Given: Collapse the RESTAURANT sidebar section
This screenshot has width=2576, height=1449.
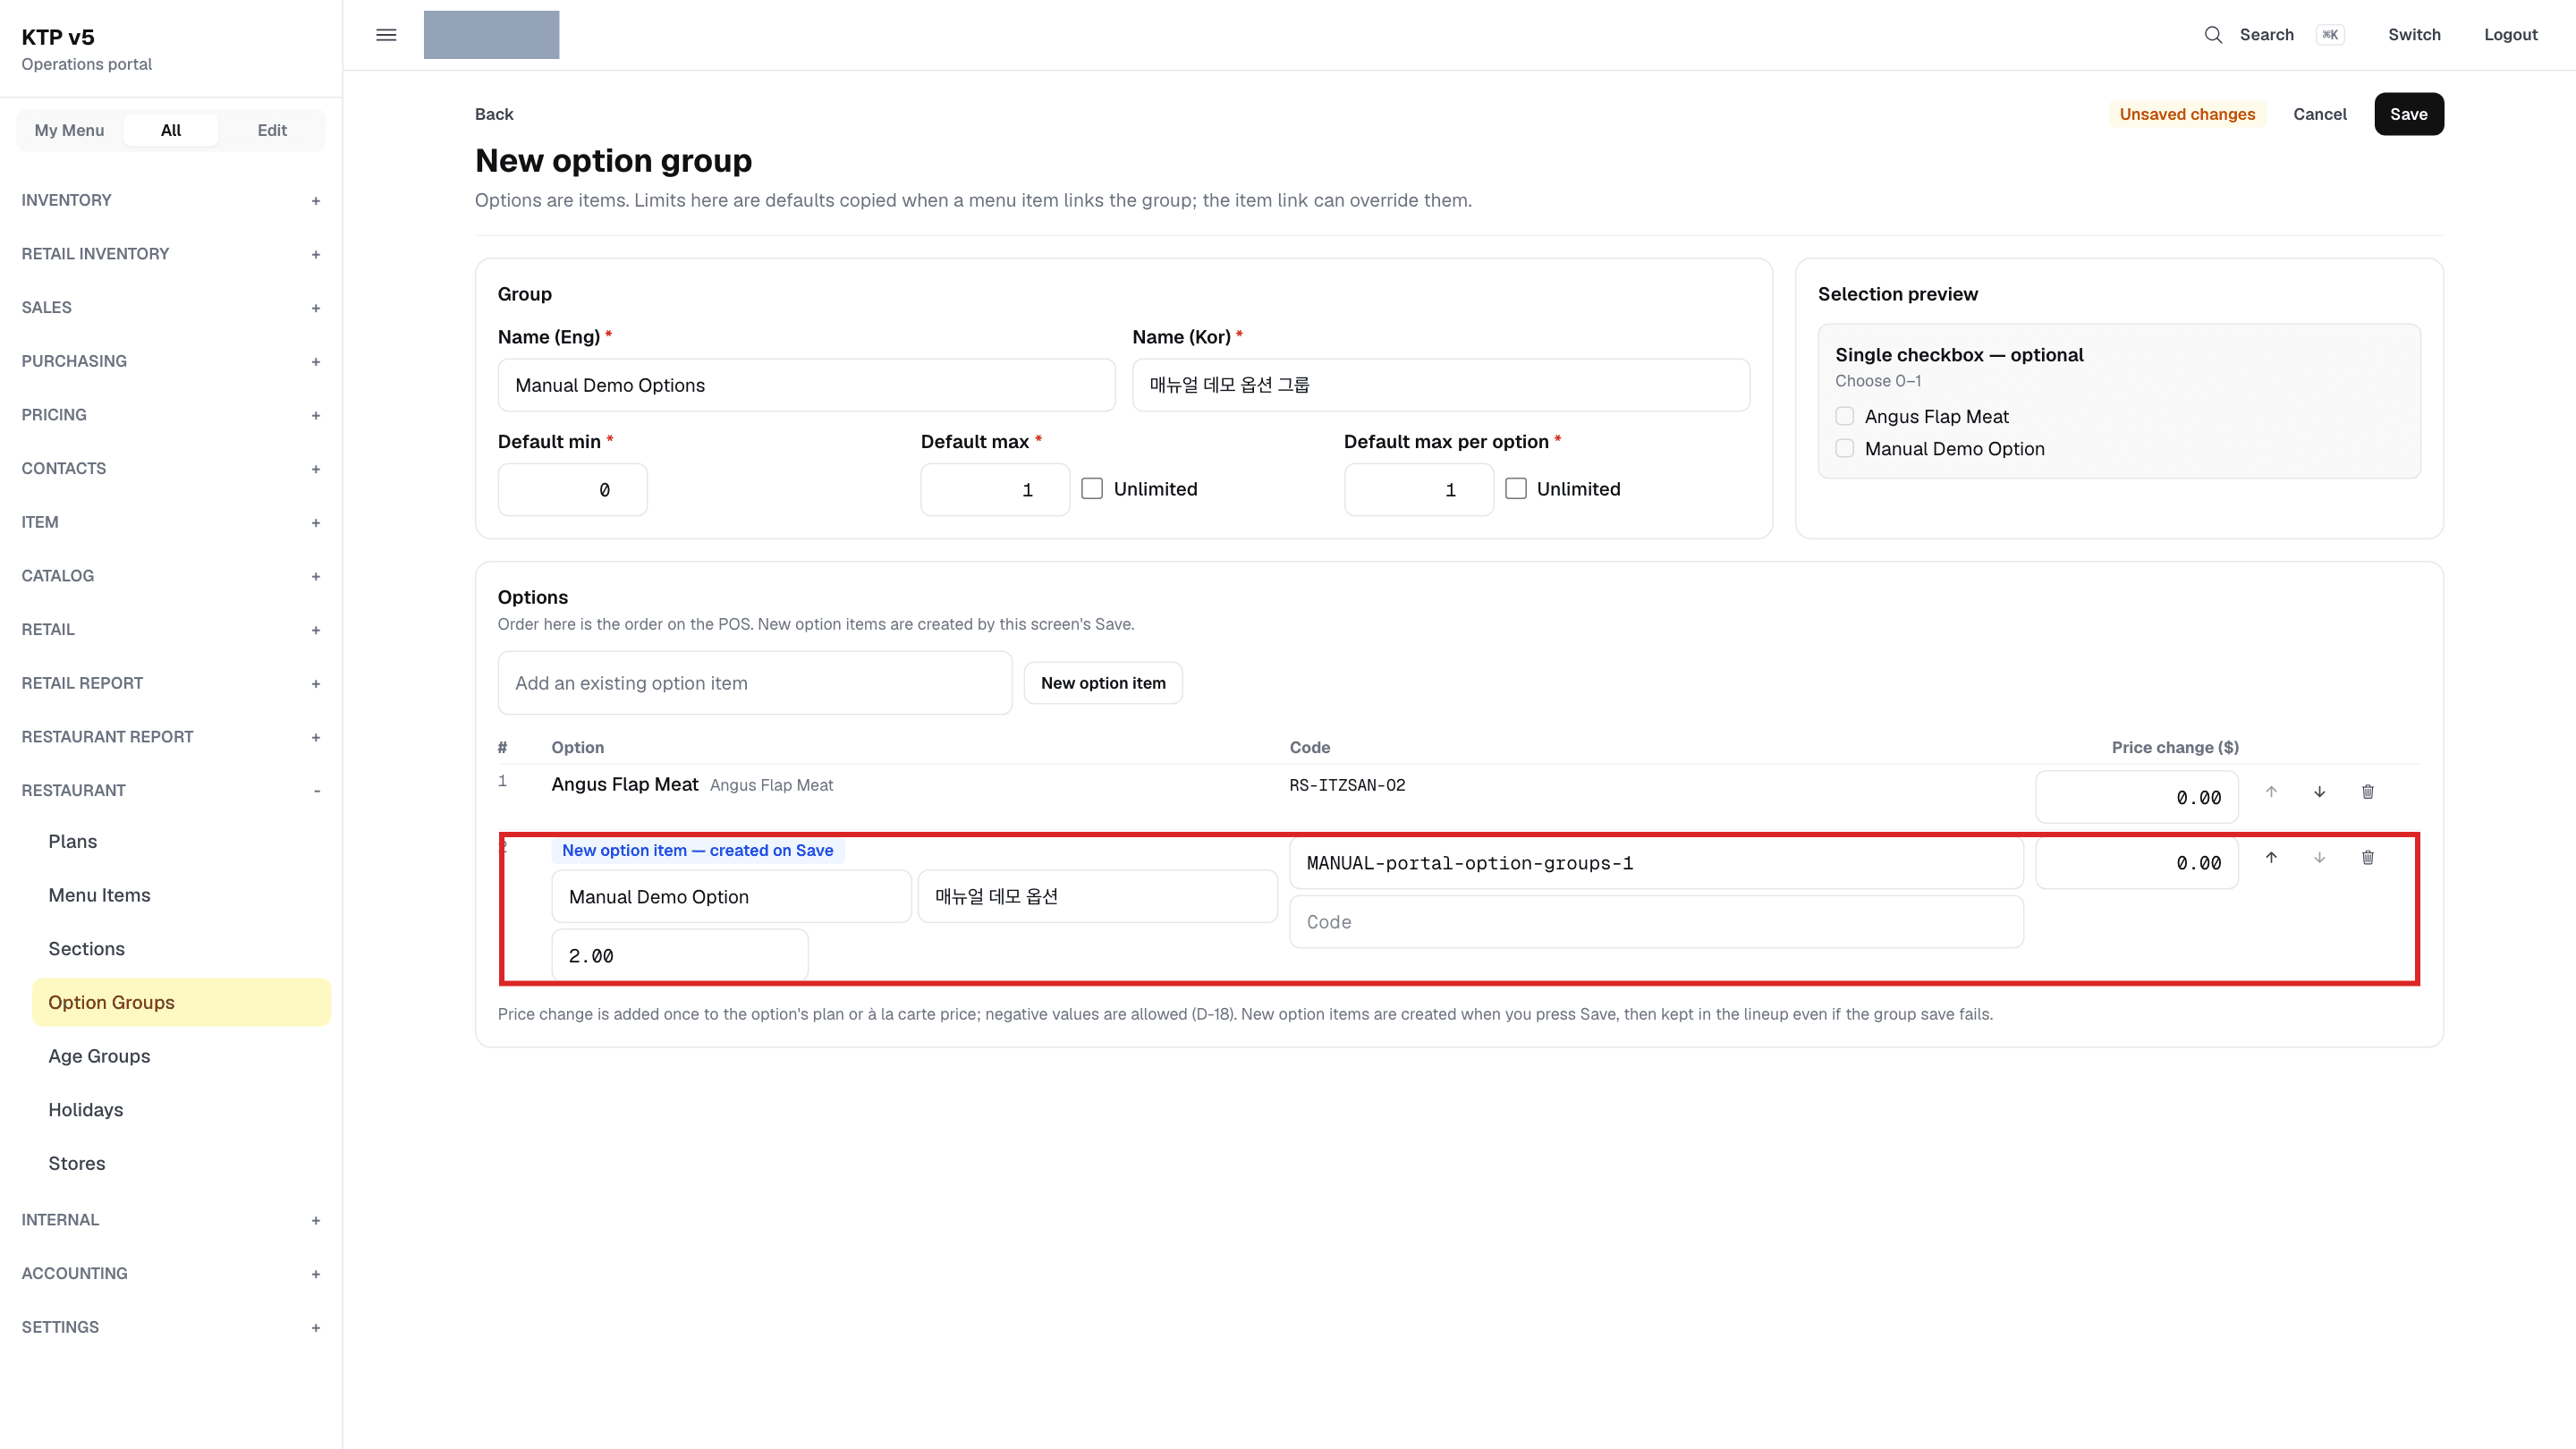Looking at the screenshot, I should [171, 790].
